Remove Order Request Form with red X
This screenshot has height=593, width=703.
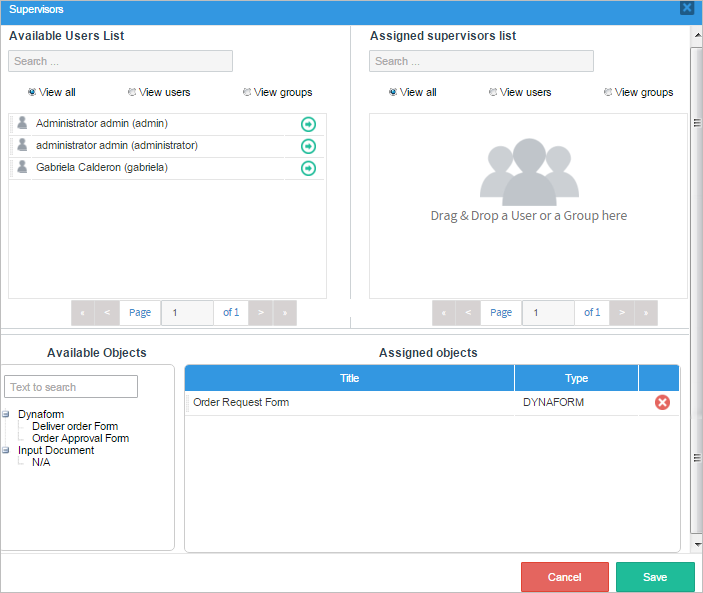coord(662,402)
